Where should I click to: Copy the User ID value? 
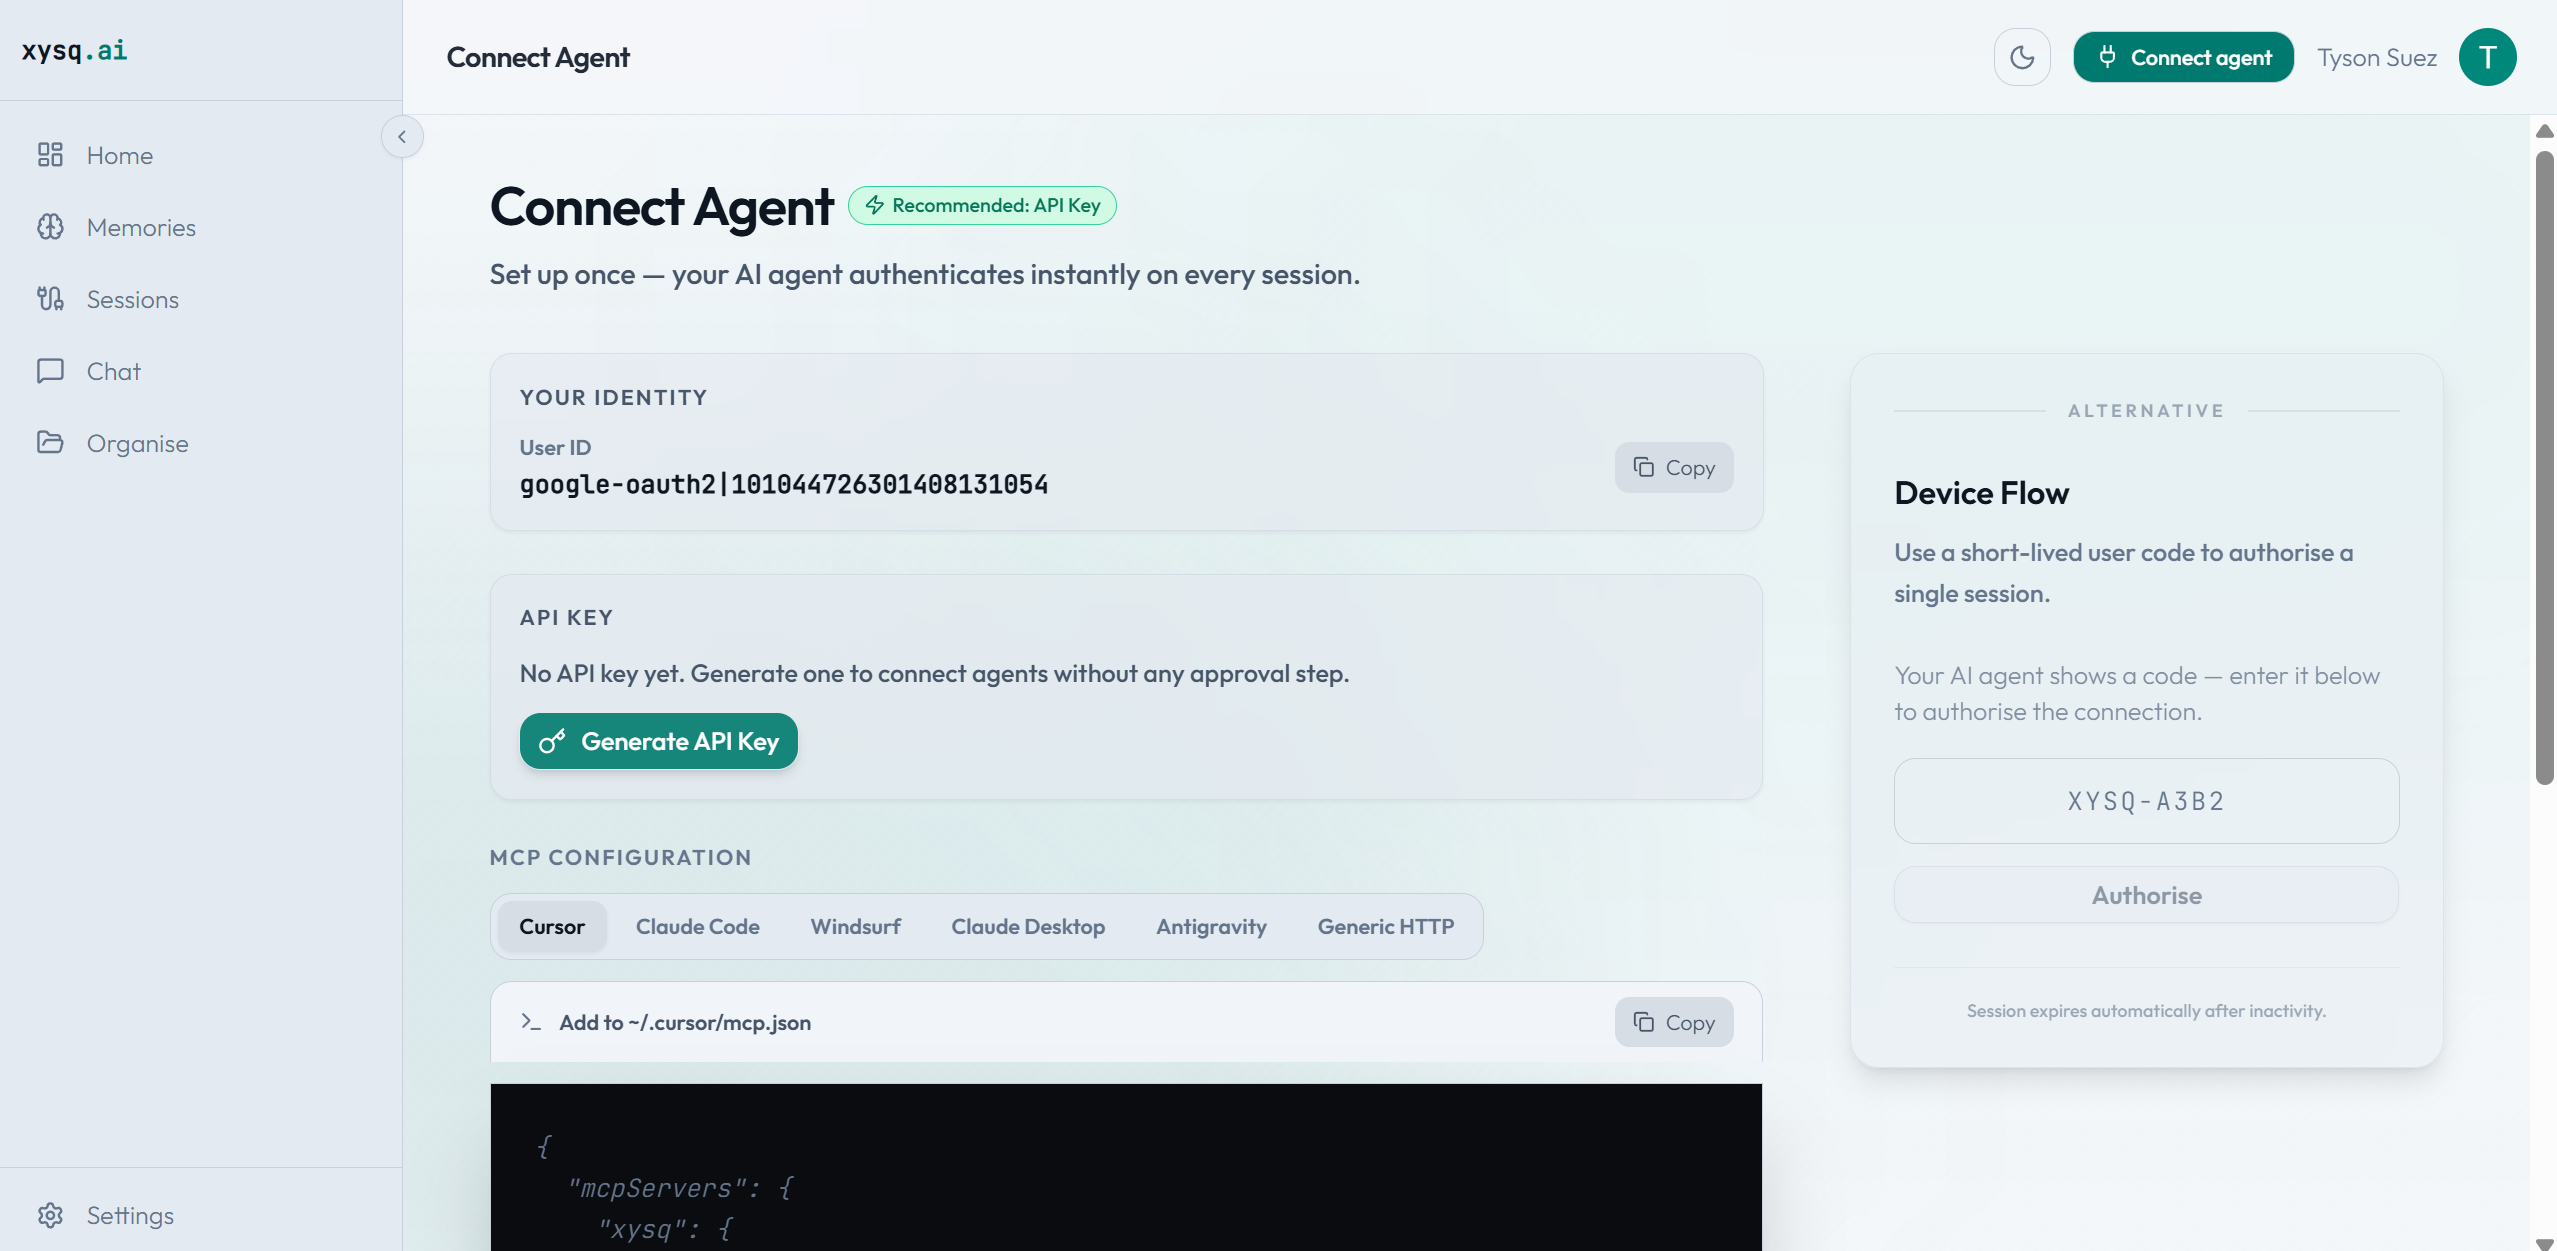(1673, 468)
